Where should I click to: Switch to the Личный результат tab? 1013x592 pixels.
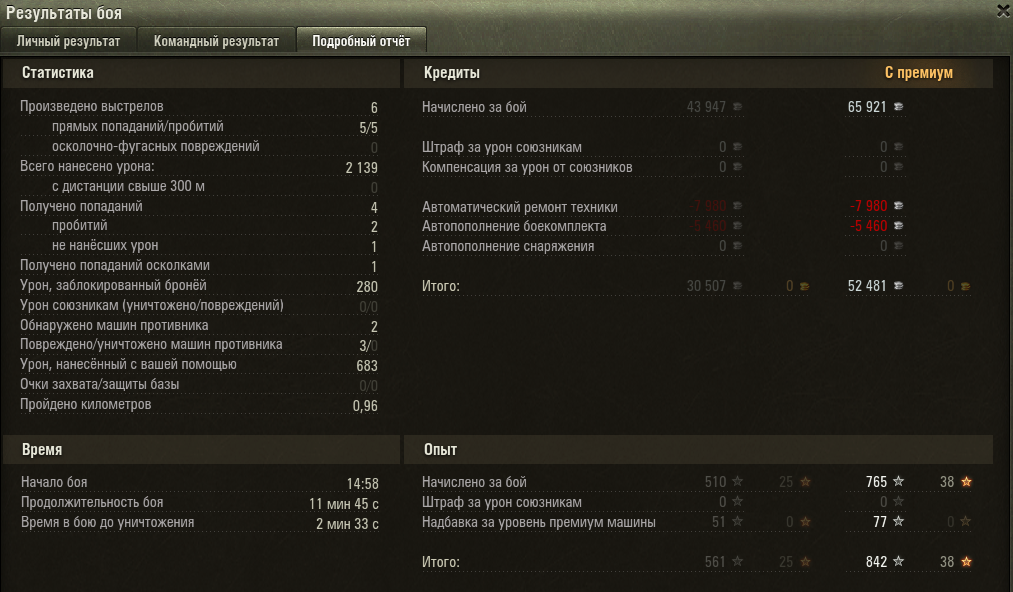[x=68, y=41]
